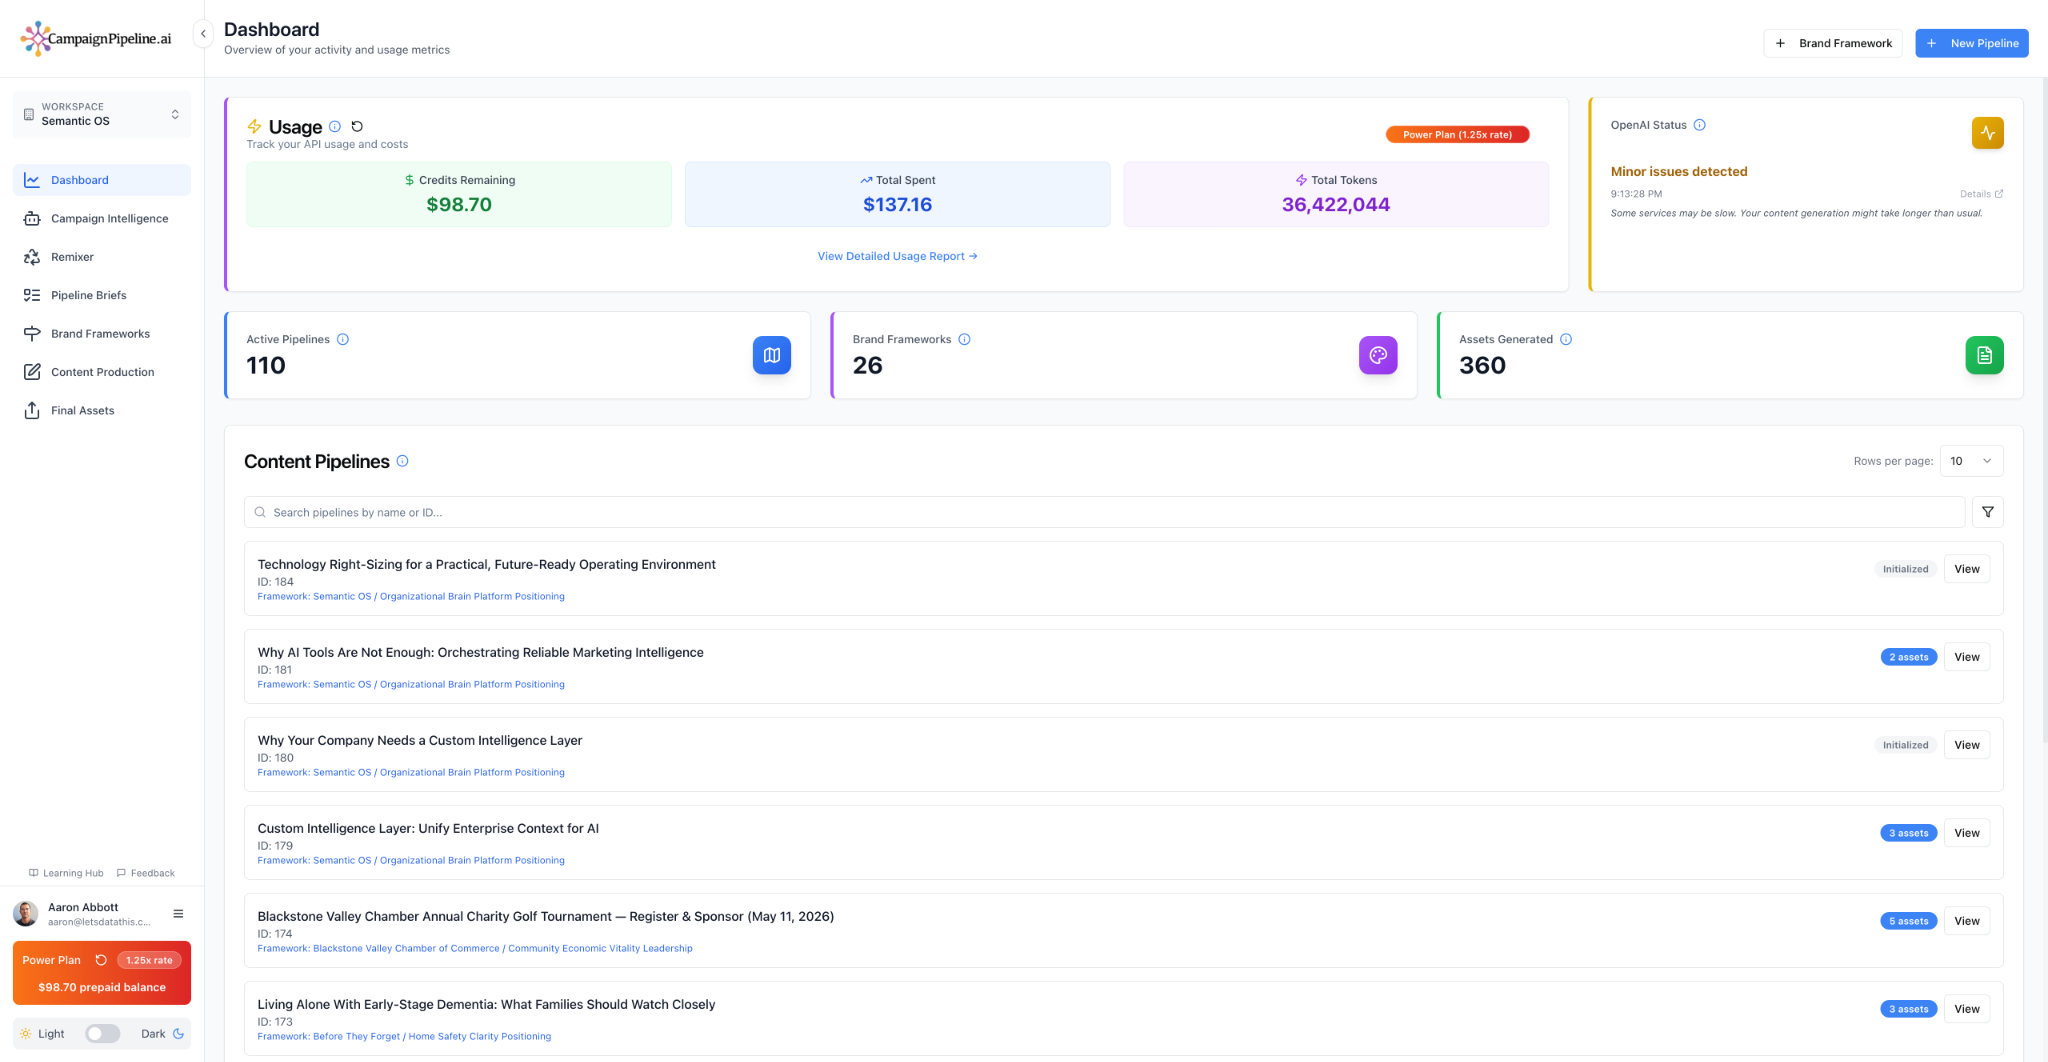Click the 3 assets badge on pipeline 173
This screenshot has height=1062, width=2048.
click(1908, 1009)
